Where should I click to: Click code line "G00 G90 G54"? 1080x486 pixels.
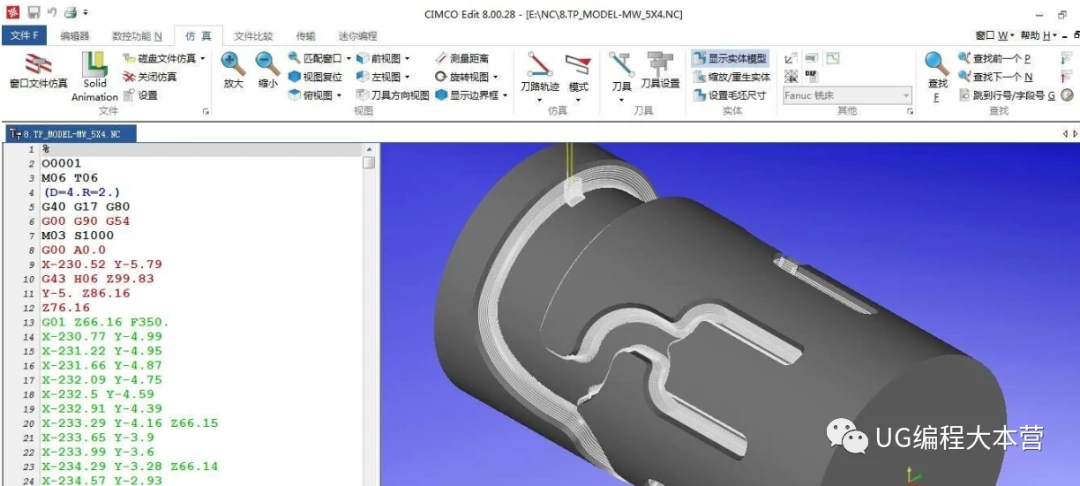tap(86, 221)
